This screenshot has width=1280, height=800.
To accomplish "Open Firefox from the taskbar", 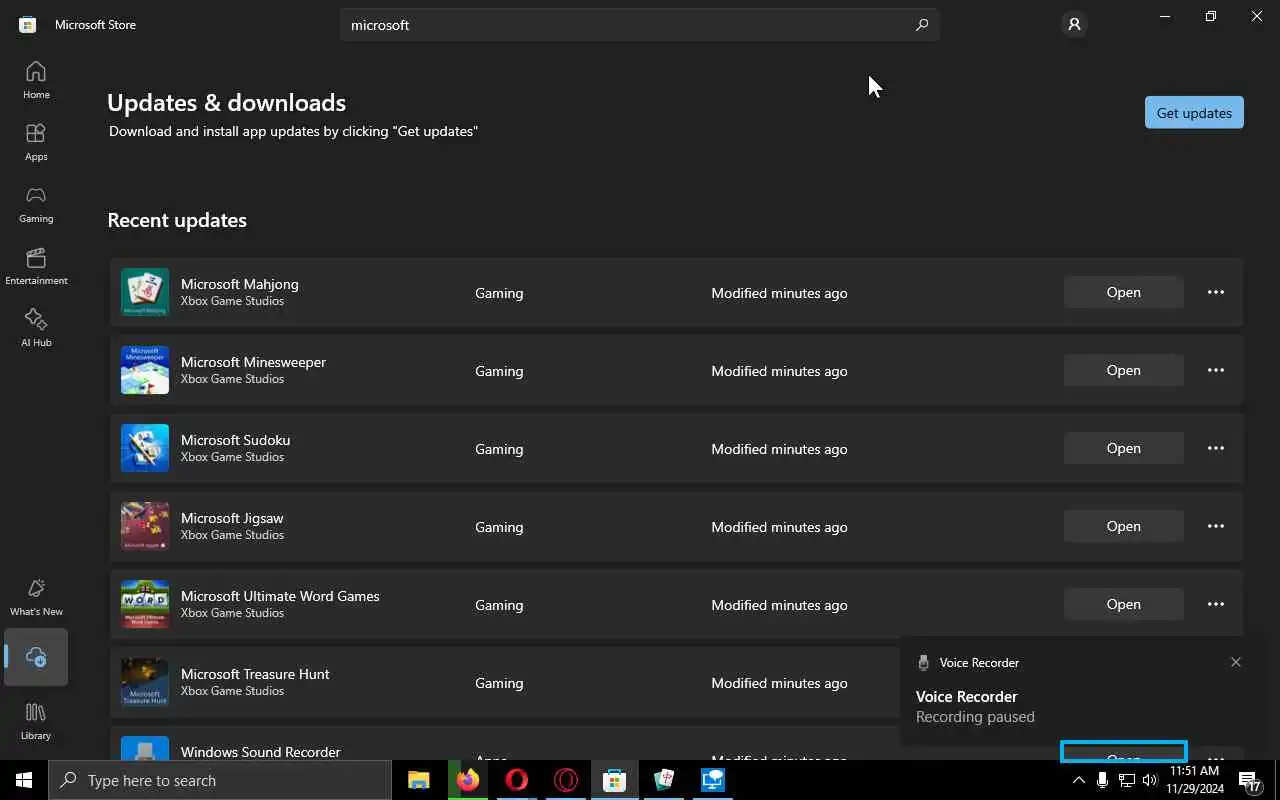I will tap(468, 780).
